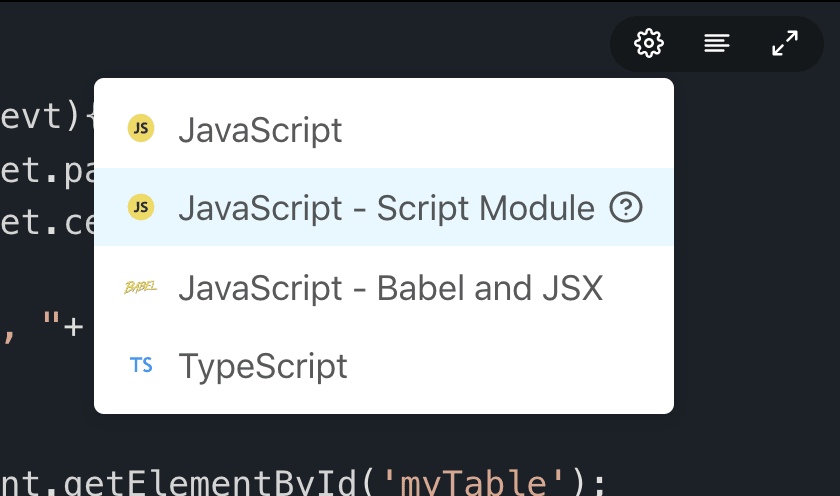The width and height of the screenshot is (840, 496).
Task: Choose JavaScript - Script Module option
Action: [x=384, y=207]
